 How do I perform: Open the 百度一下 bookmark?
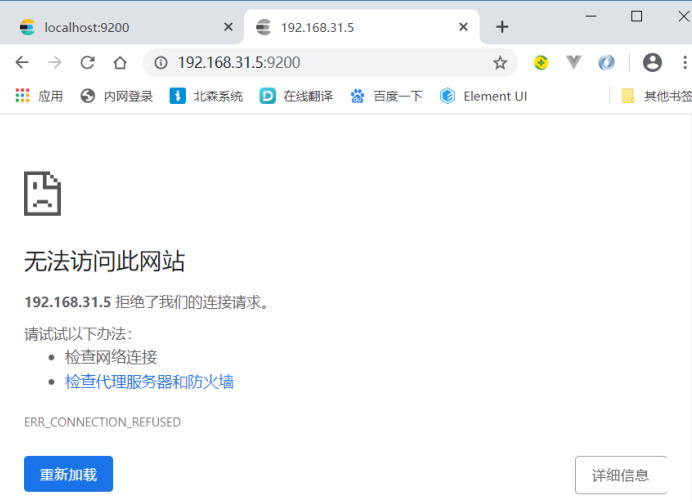point(386,96)
